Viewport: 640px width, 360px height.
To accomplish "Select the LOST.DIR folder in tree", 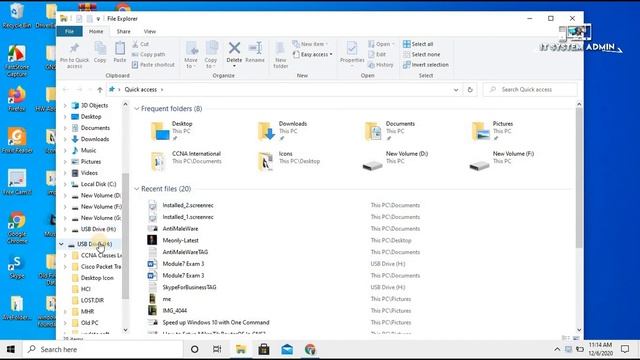I will (x=92, y=300).
